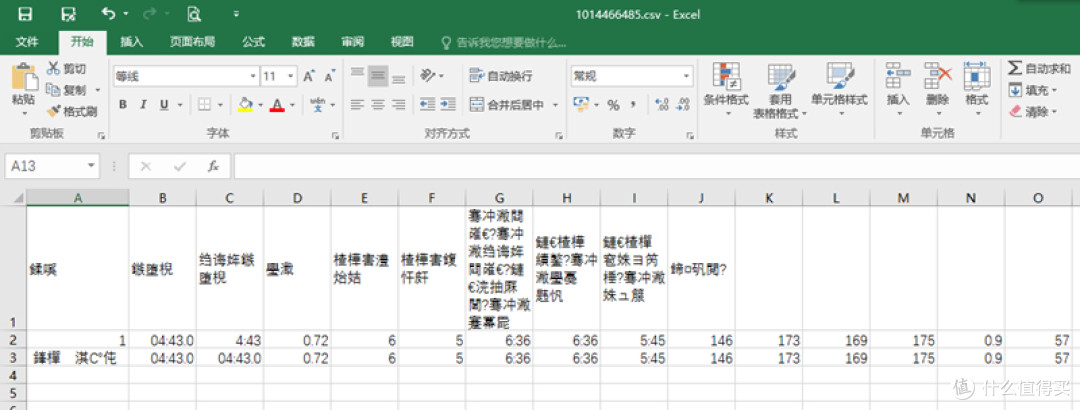Viewport: 1080px width, 410px height.
Task: Toggle Underline formatting
Action: (x=164, y=105)
